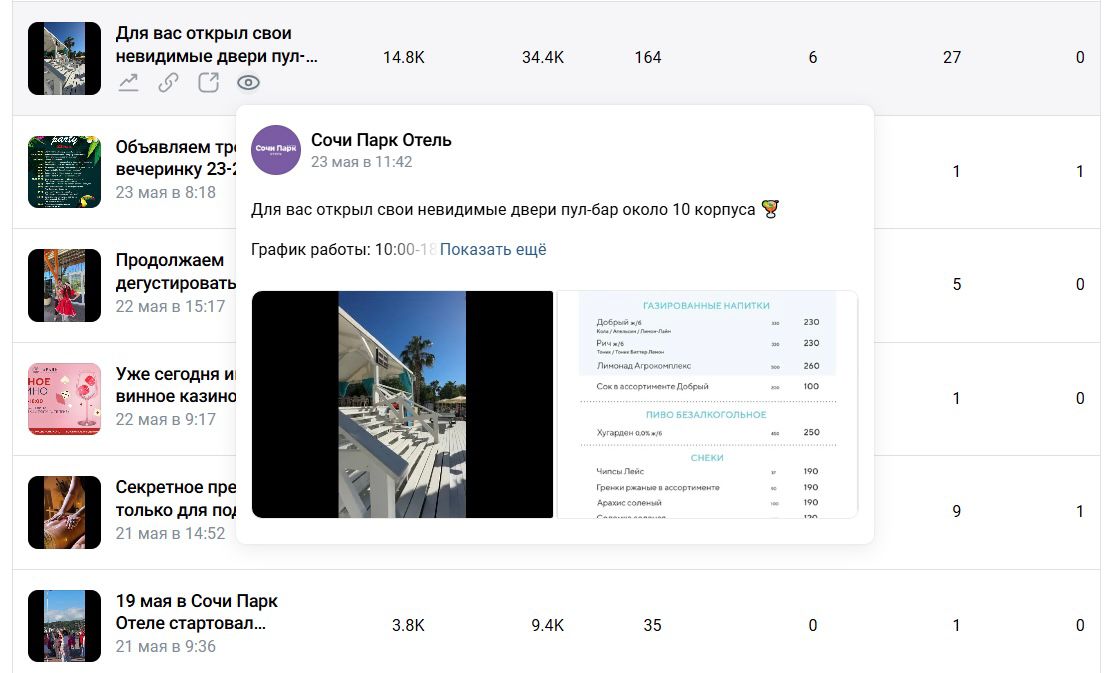
Task: Click the 34.4K value in pool-bar row
Action: (x=543, y=58)
